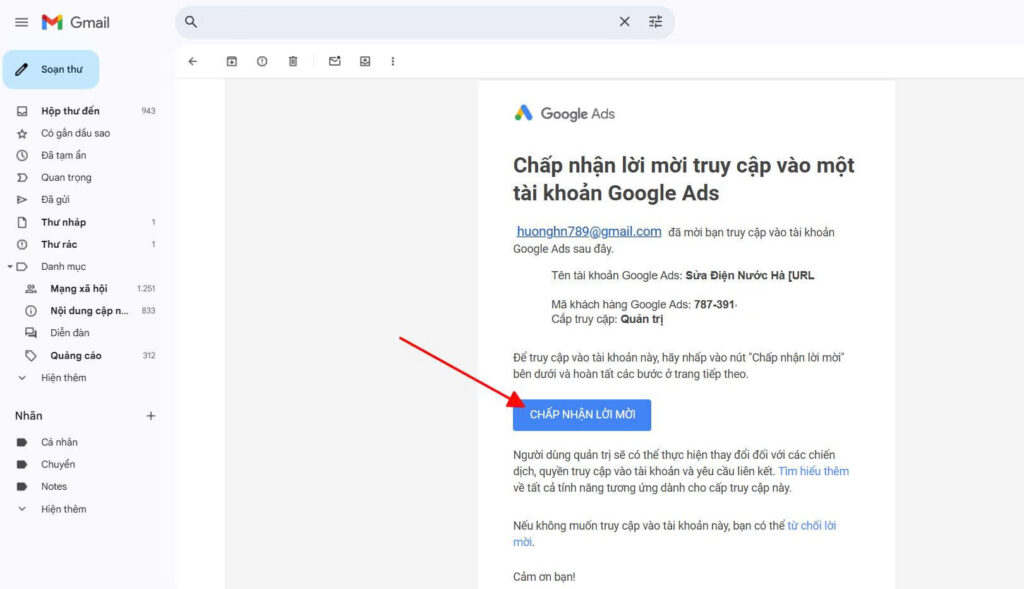This screenshot has width=1024, height=589.
Task: Clear the search with the X icon
Action: click(624, 22)
